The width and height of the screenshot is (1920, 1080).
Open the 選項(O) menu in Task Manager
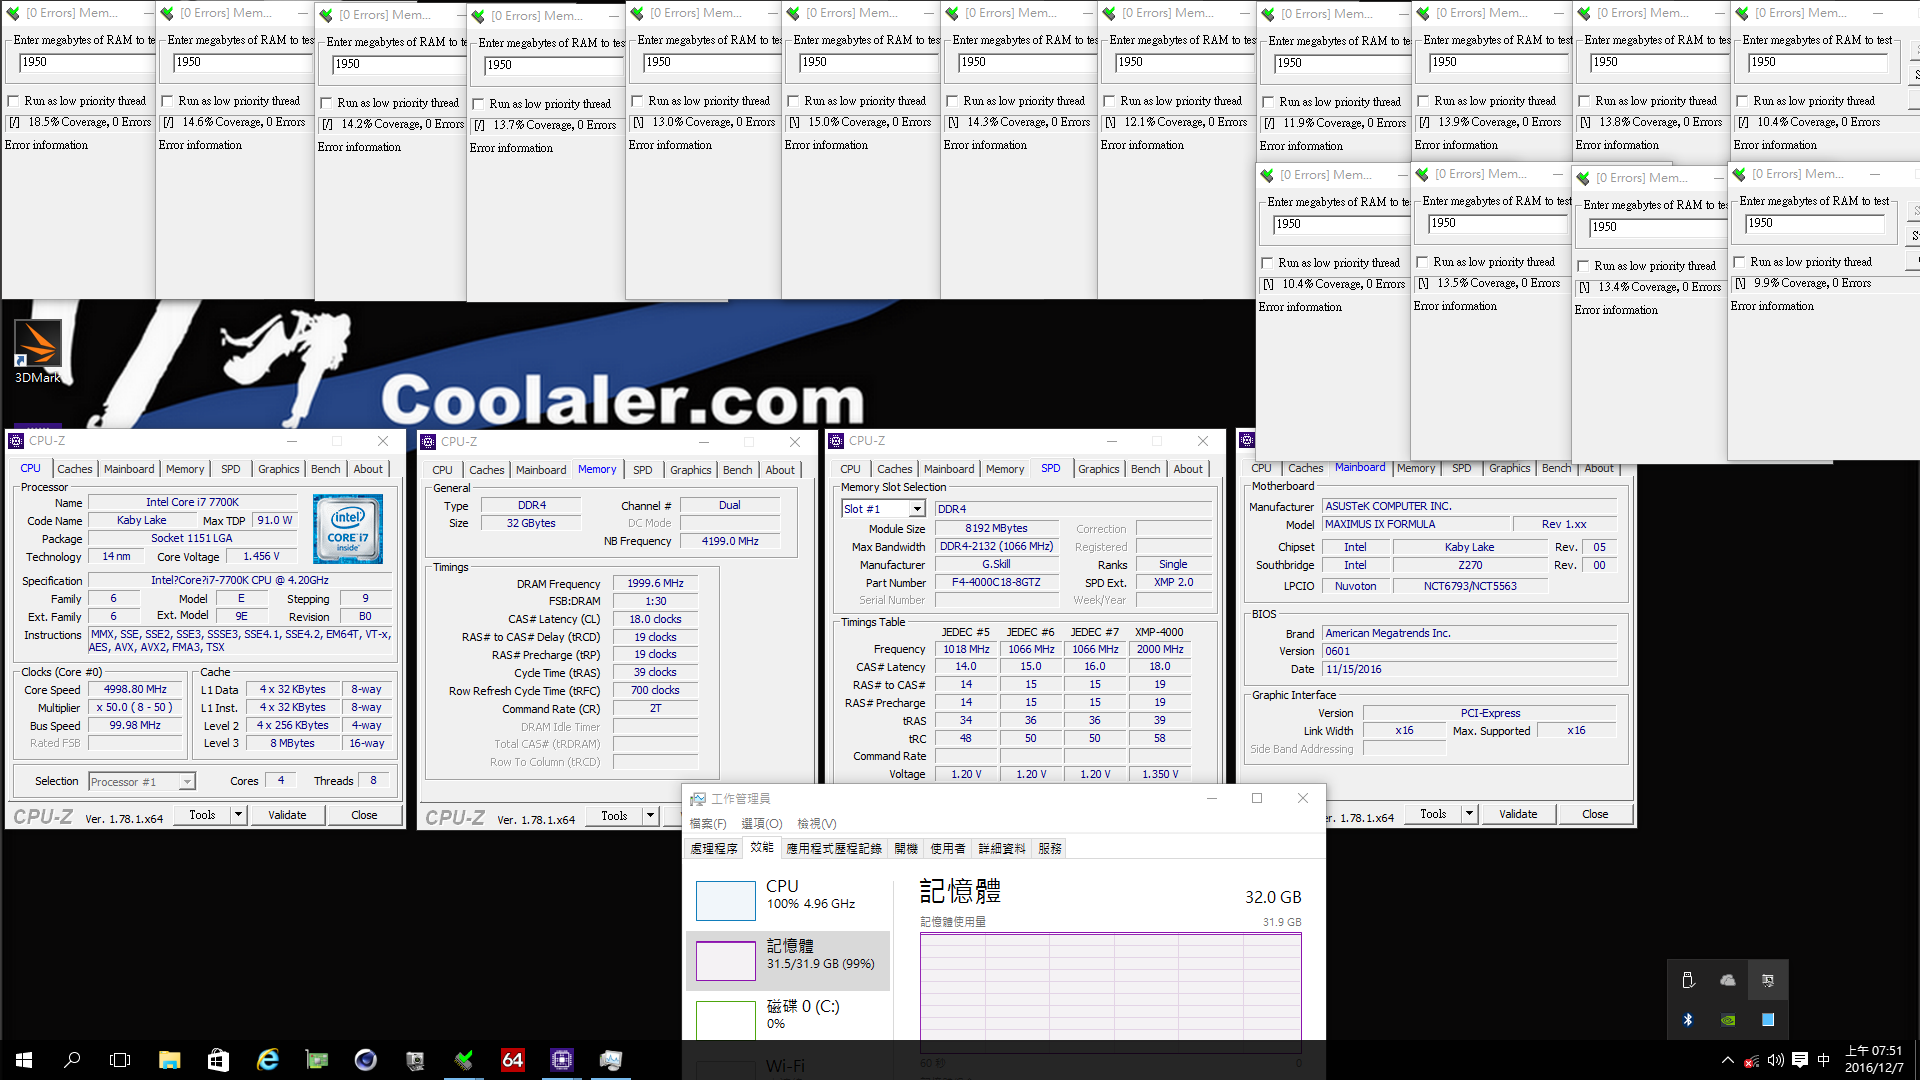[x=761, y=823]
